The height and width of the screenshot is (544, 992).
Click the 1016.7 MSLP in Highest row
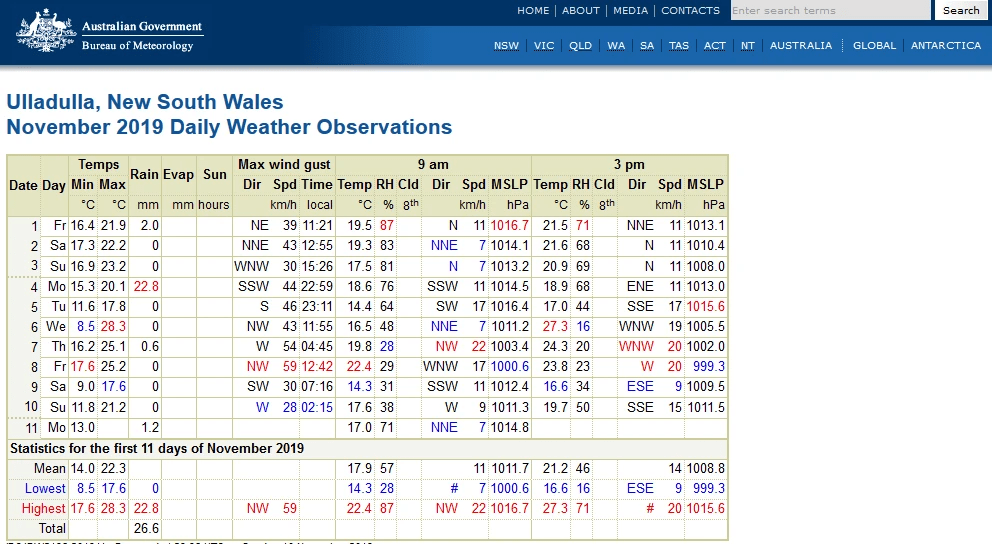[509, 509]
